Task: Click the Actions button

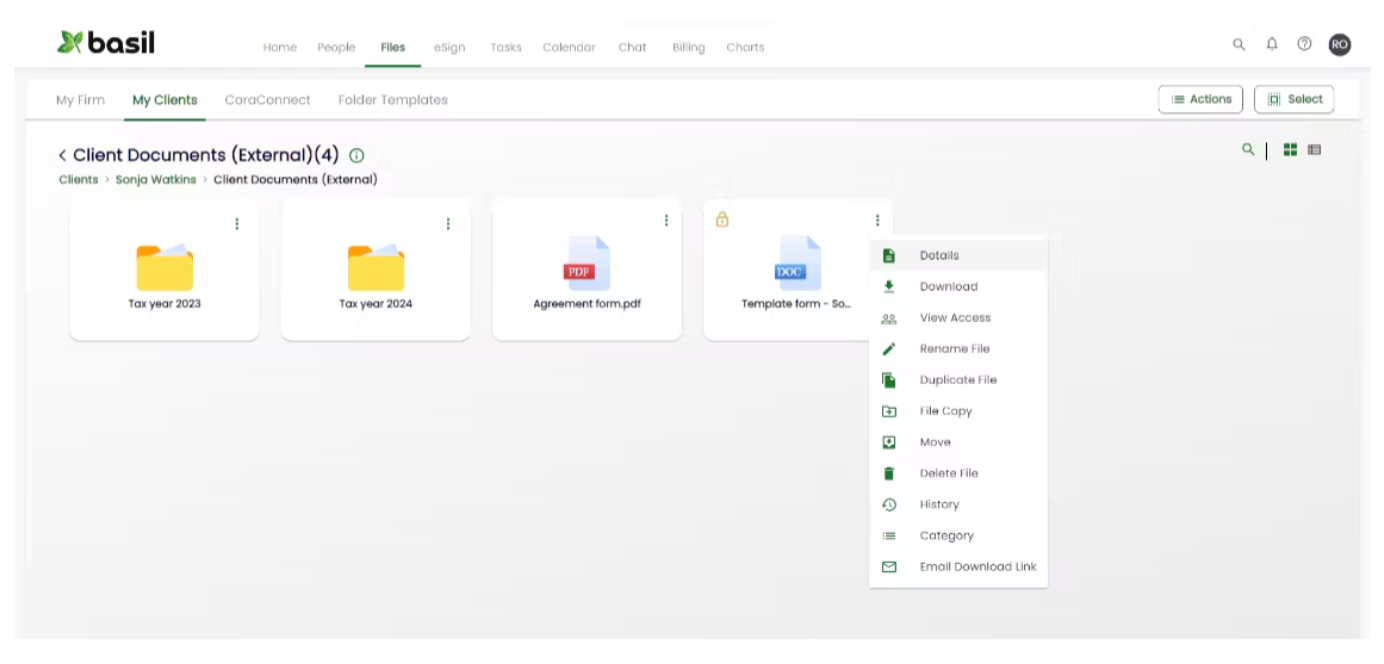Action: (x=1200, y=99)
